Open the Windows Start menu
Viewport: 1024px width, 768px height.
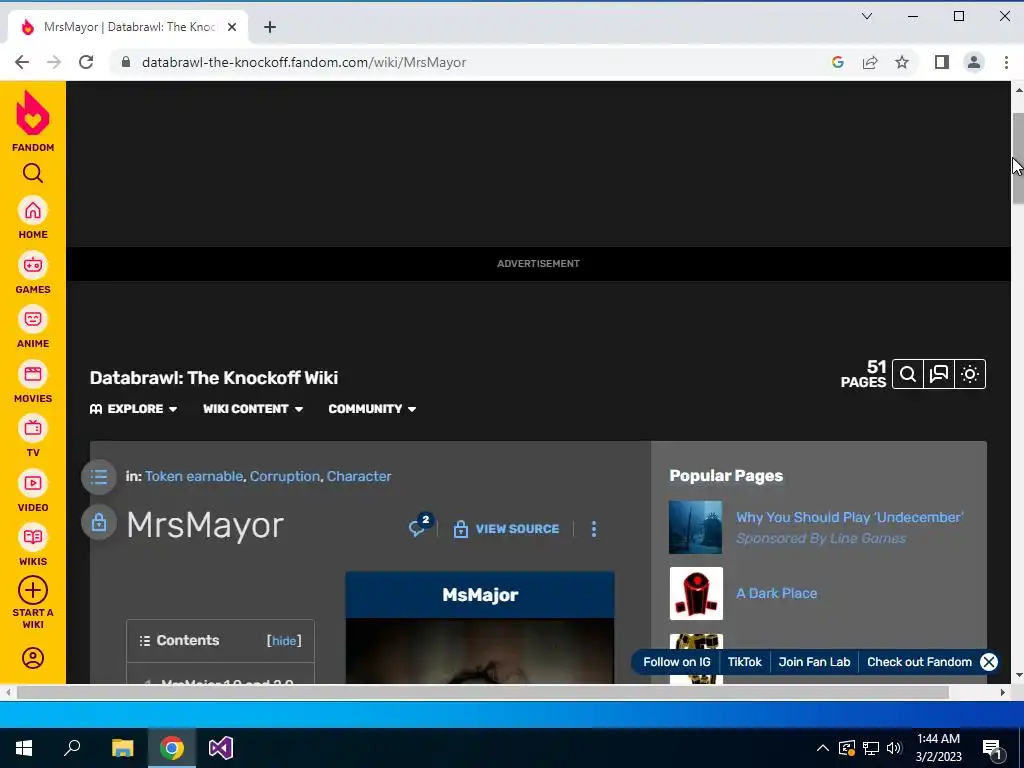tap(24, 748)
